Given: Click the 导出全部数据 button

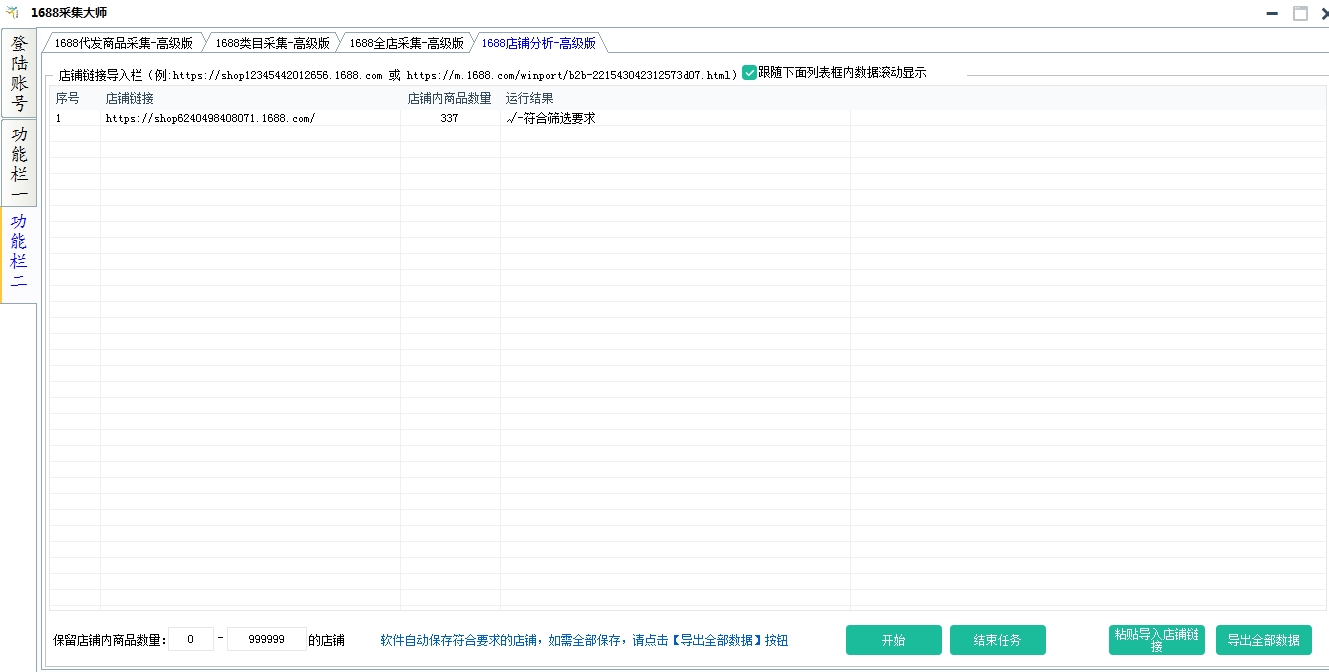Looking at the screenshot, I should coord(1264,640).
